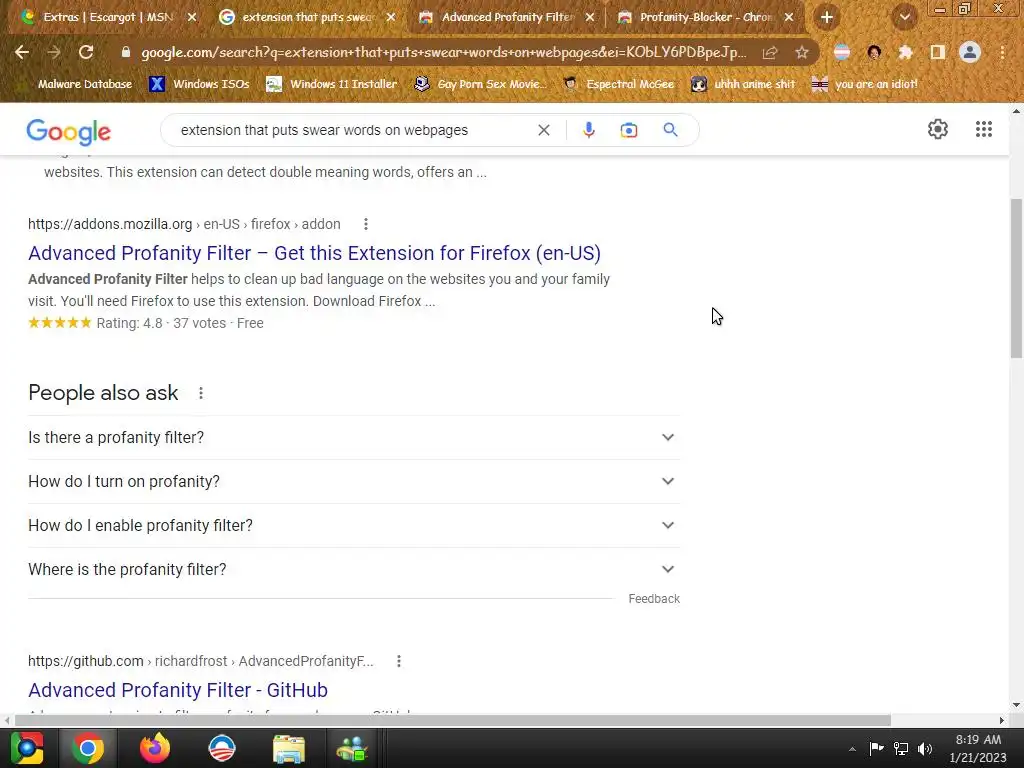The width and height of the screenshot is (1024, 768).
Task: Close the Profanity-Blocker tab
Action: point(789,18)
